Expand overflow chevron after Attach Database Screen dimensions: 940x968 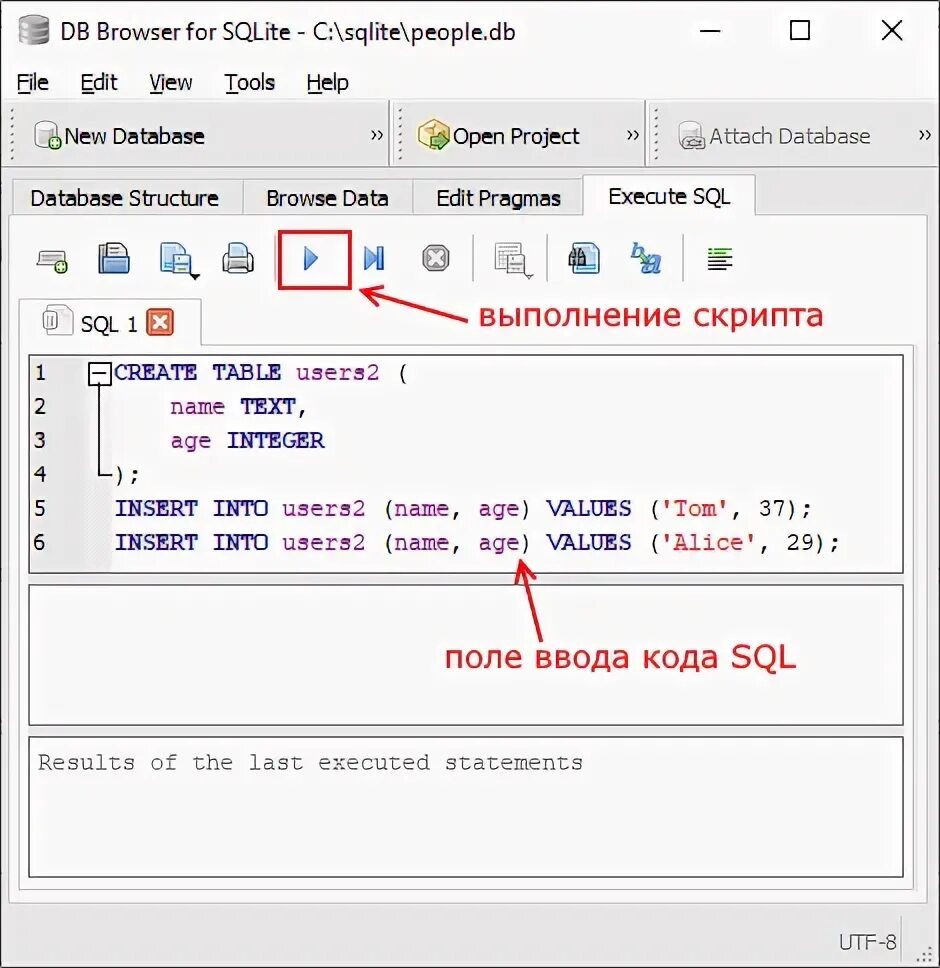tap(925, 135)
